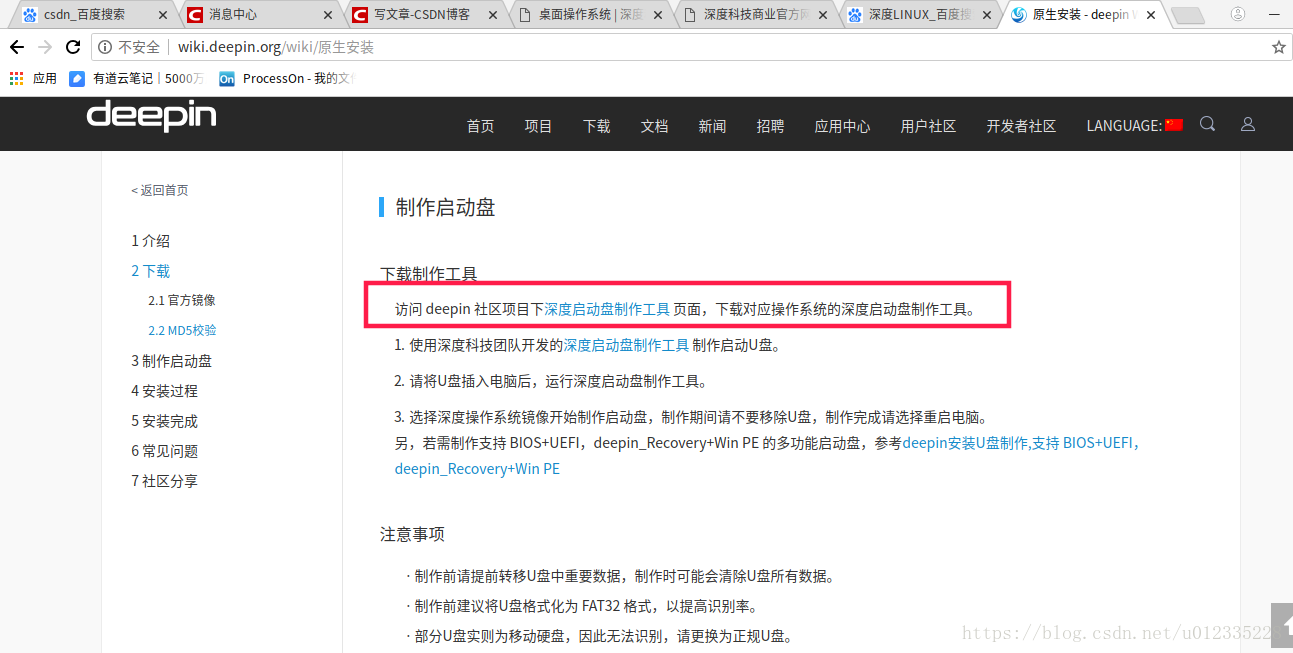Open 招聘 in the deepin navigation
The image size is (1293, 653).
pyautogui.click(x=770, y=126)
